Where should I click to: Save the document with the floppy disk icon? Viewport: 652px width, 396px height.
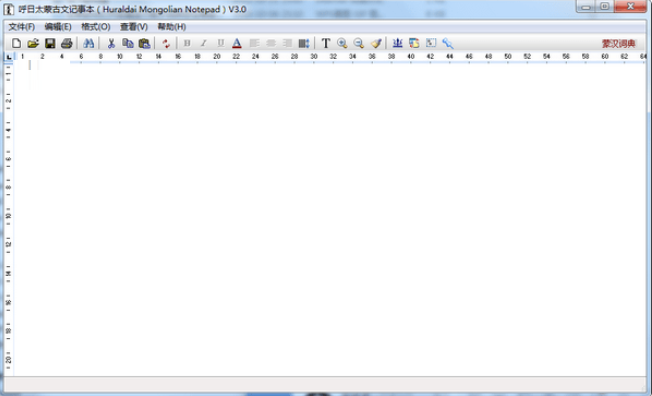click(x=50, y=43)
